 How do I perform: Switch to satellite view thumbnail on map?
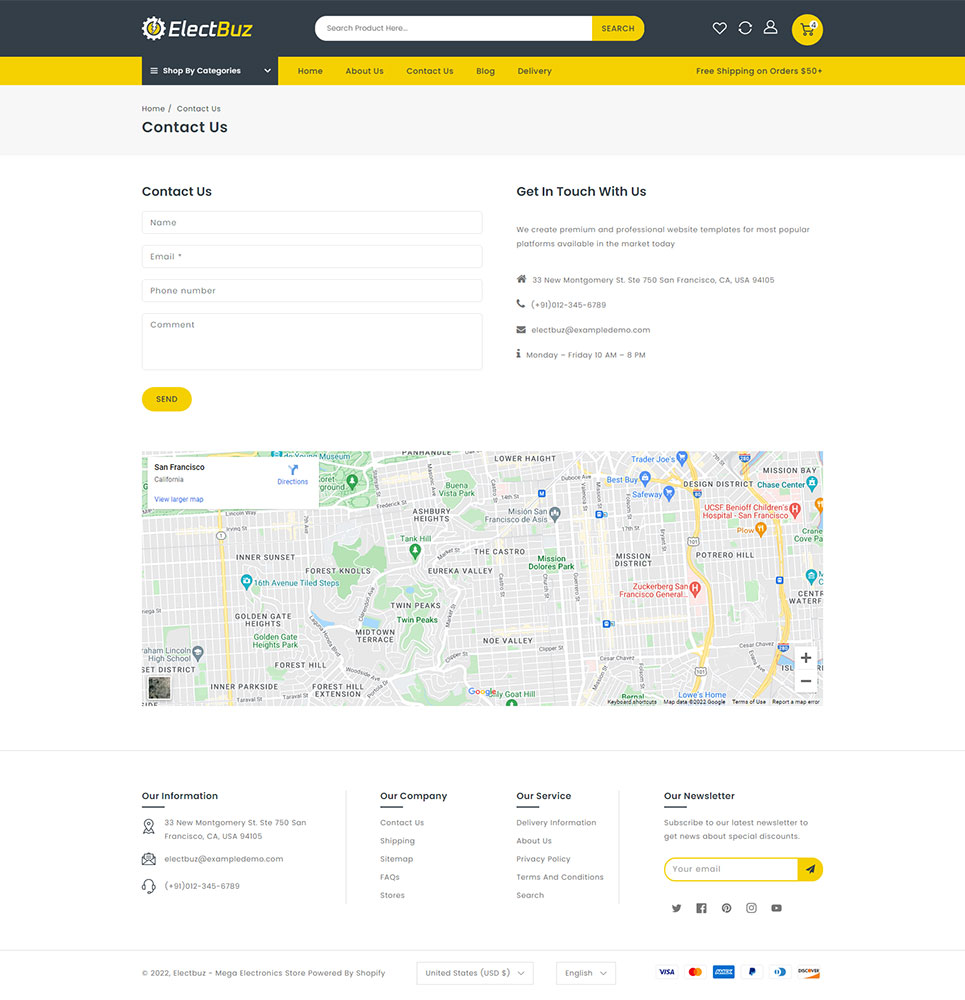point(159,688)
